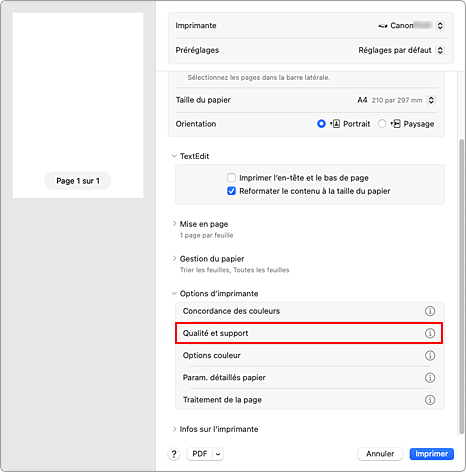Collapse the TextEdit section
This screenshot has width=466, height=472.
click(x=174, y=156)
